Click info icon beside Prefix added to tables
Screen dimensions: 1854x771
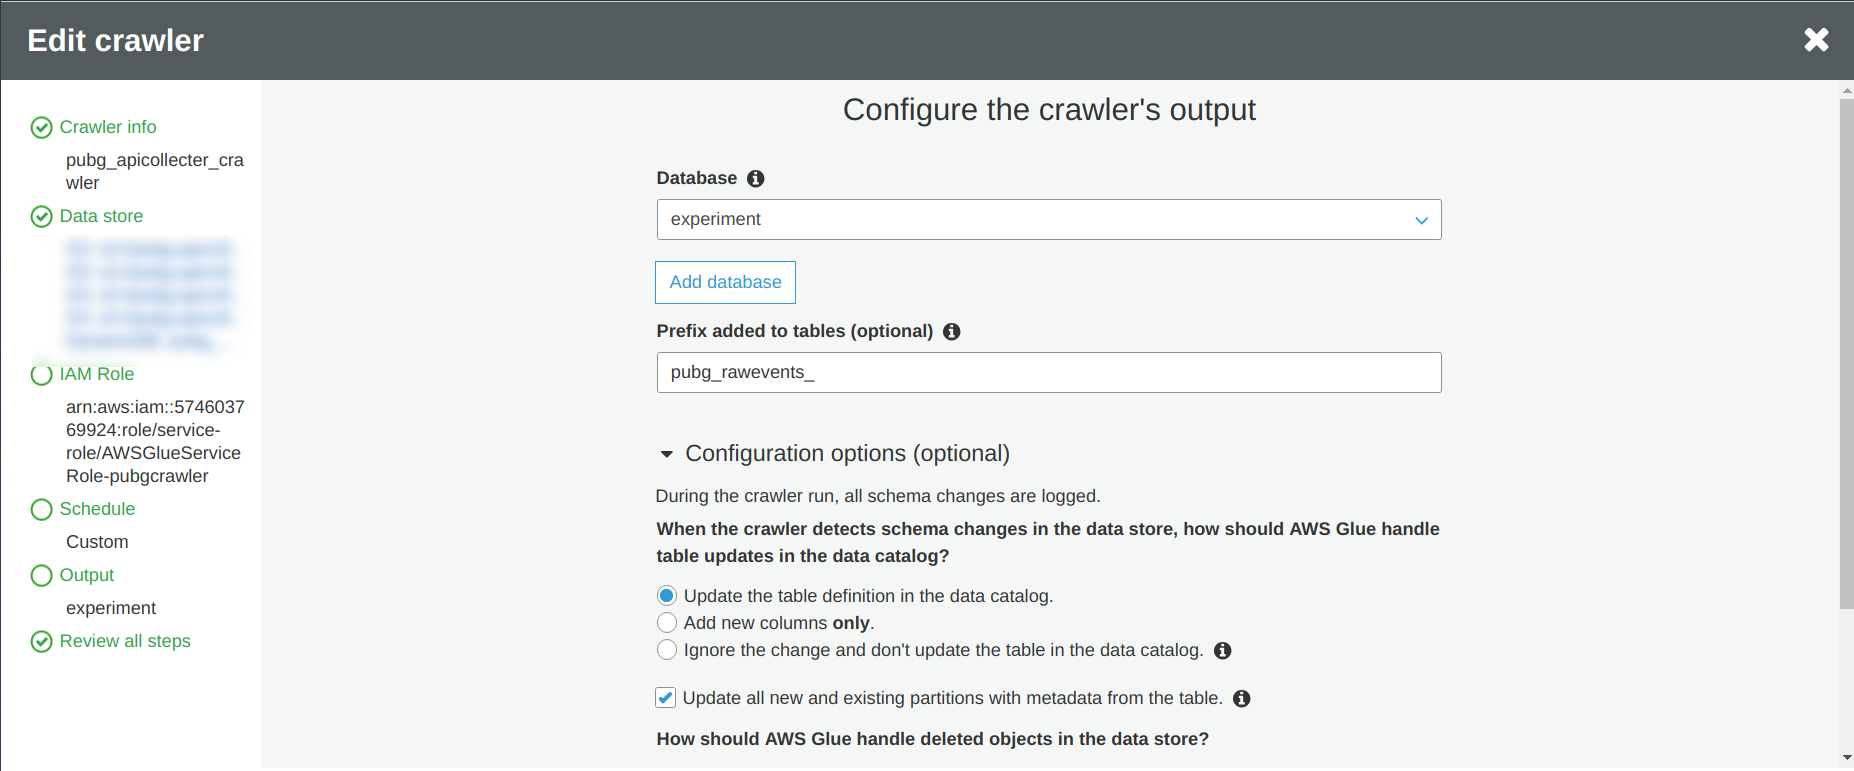pos(952,332)
